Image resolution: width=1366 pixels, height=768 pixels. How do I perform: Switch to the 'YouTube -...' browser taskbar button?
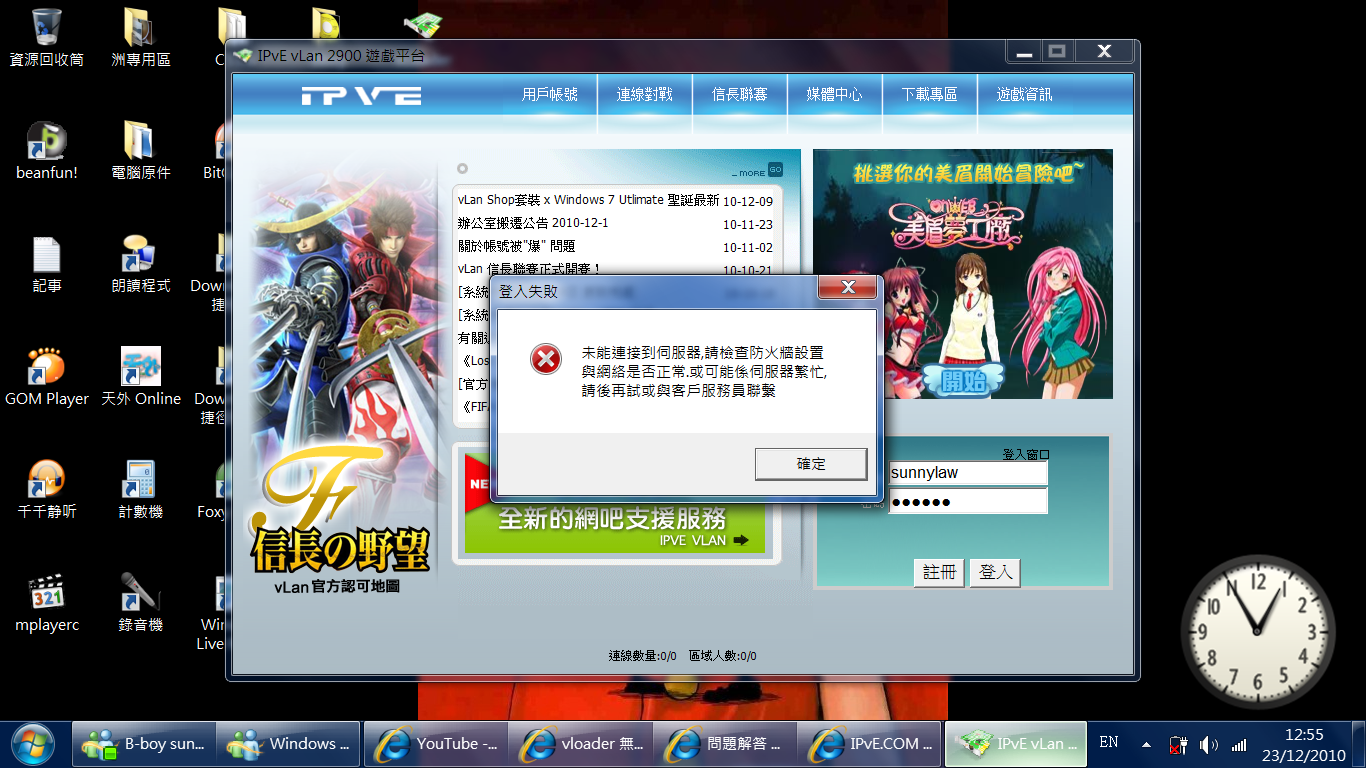435,744
